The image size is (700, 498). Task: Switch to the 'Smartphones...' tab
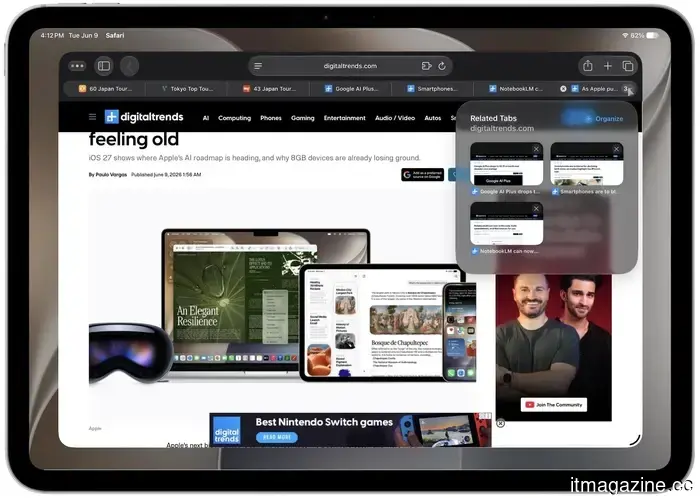point(433,89)
